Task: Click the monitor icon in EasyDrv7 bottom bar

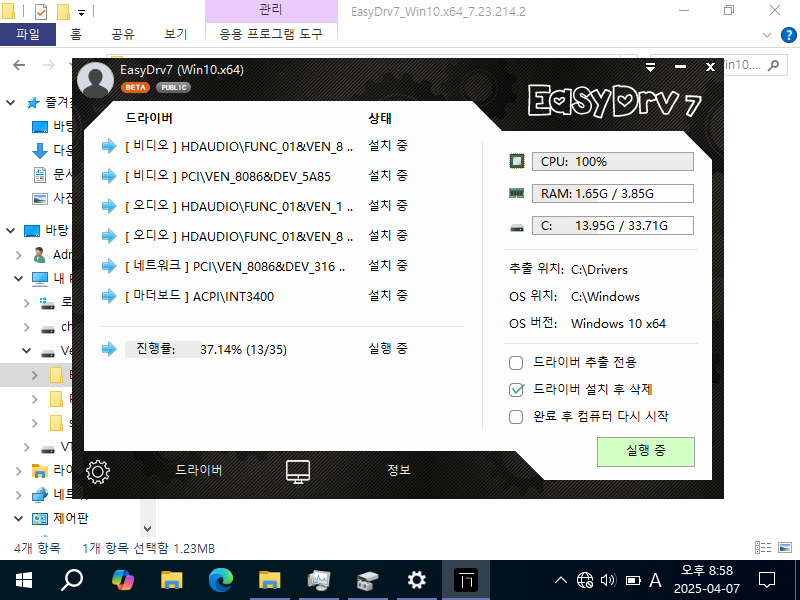Action: (x=298, y=471)
